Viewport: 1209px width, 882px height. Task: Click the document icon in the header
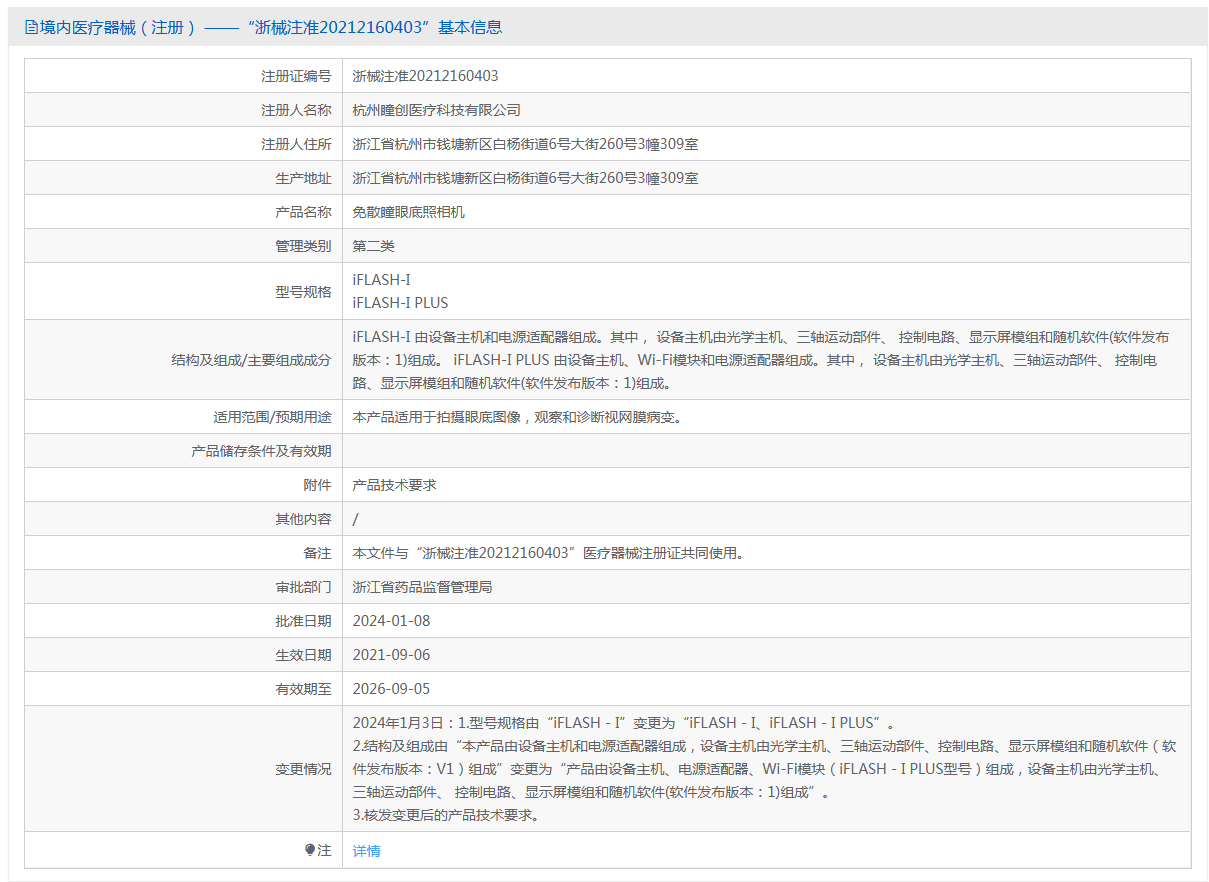(31, 27)
